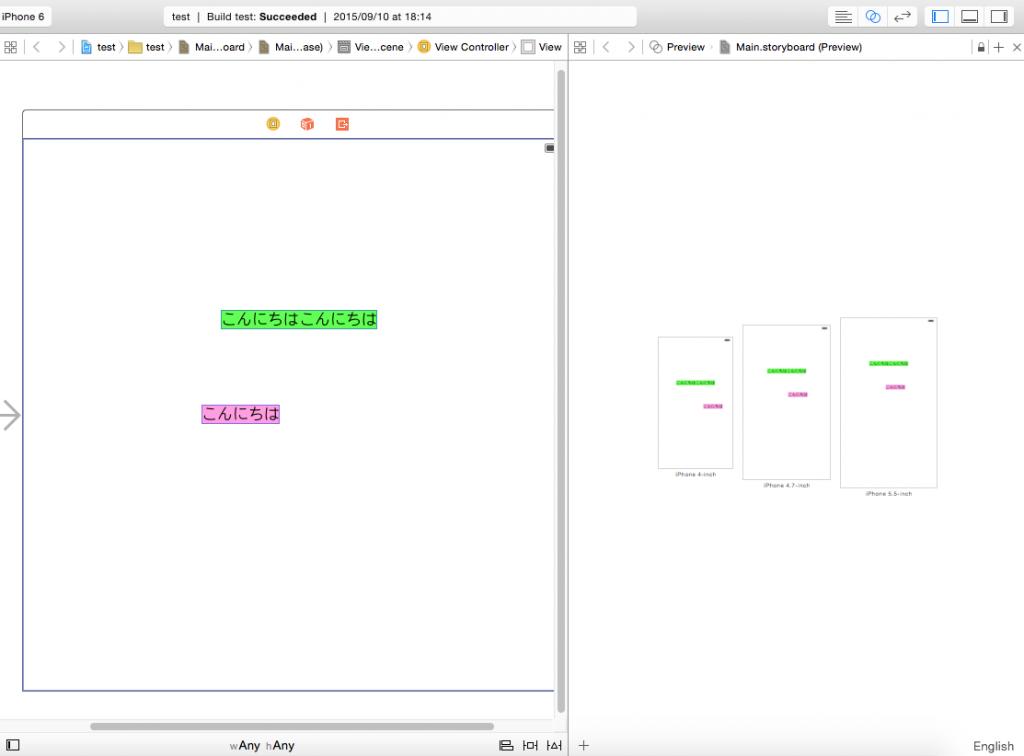Toggle the document outline button

pyautogui.click(x=12, y=745)
